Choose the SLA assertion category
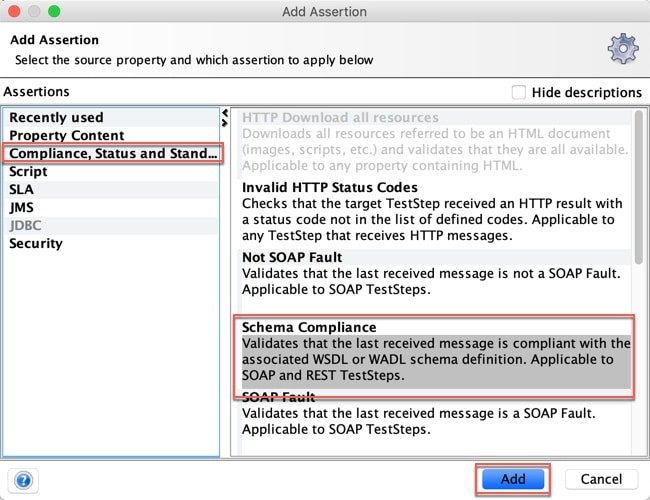650x500 pixels. coord(111,189)
